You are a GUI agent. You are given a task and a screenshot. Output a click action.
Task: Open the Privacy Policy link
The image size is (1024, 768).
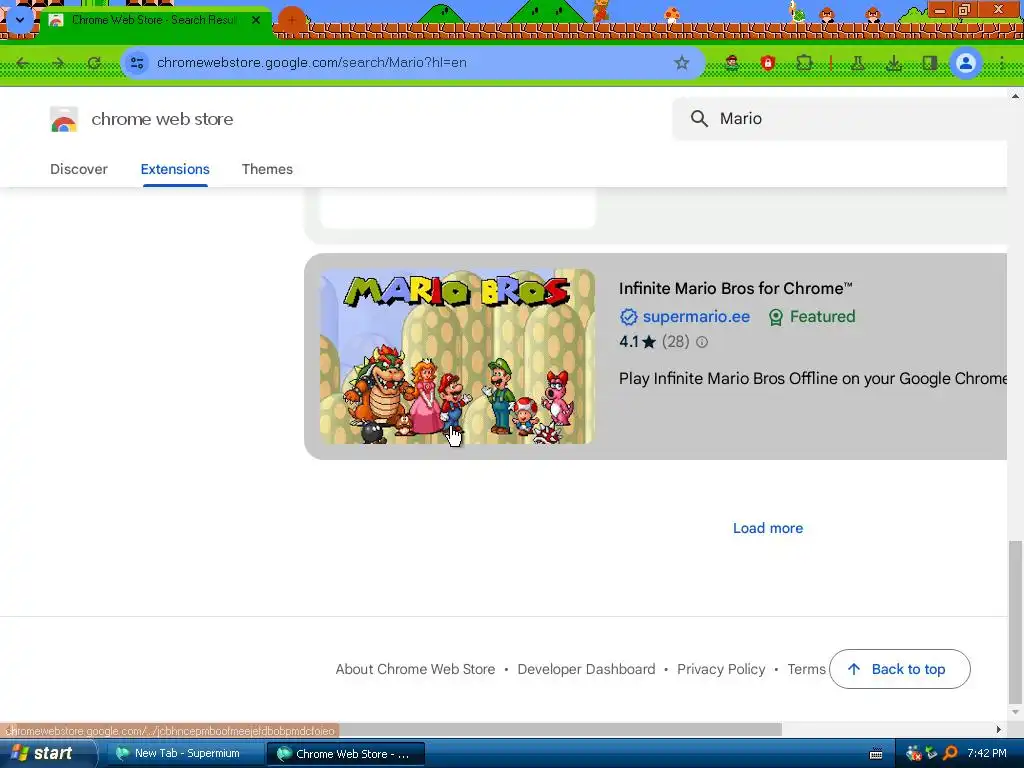point(721,669)
